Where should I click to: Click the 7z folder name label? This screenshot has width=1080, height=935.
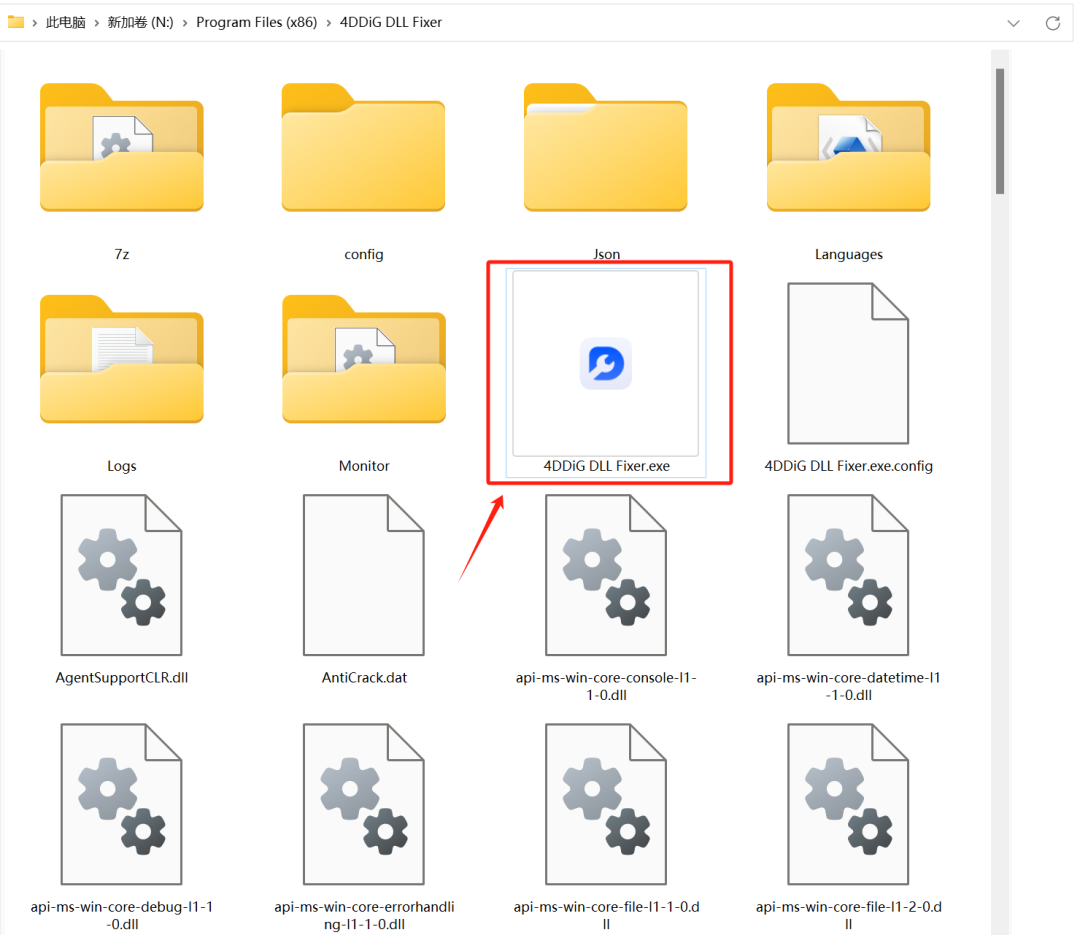(x=121, y=254)
